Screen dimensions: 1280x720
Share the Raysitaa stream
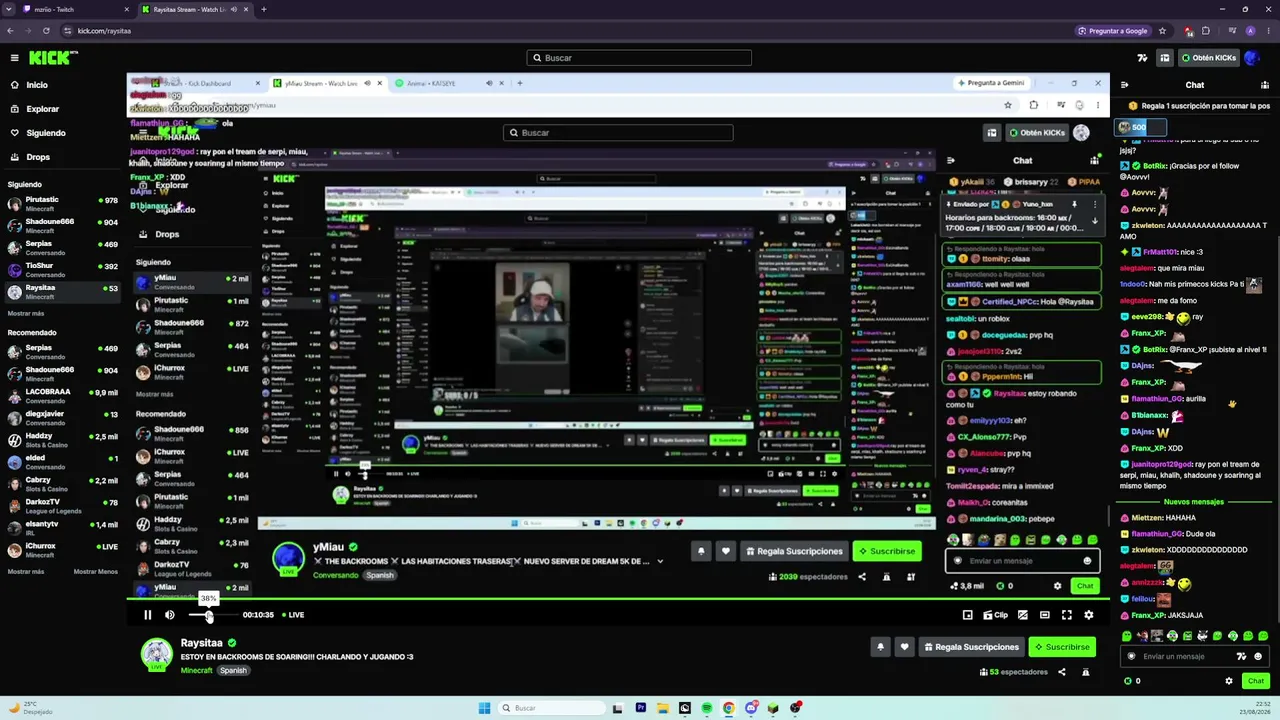(1062, 672)
